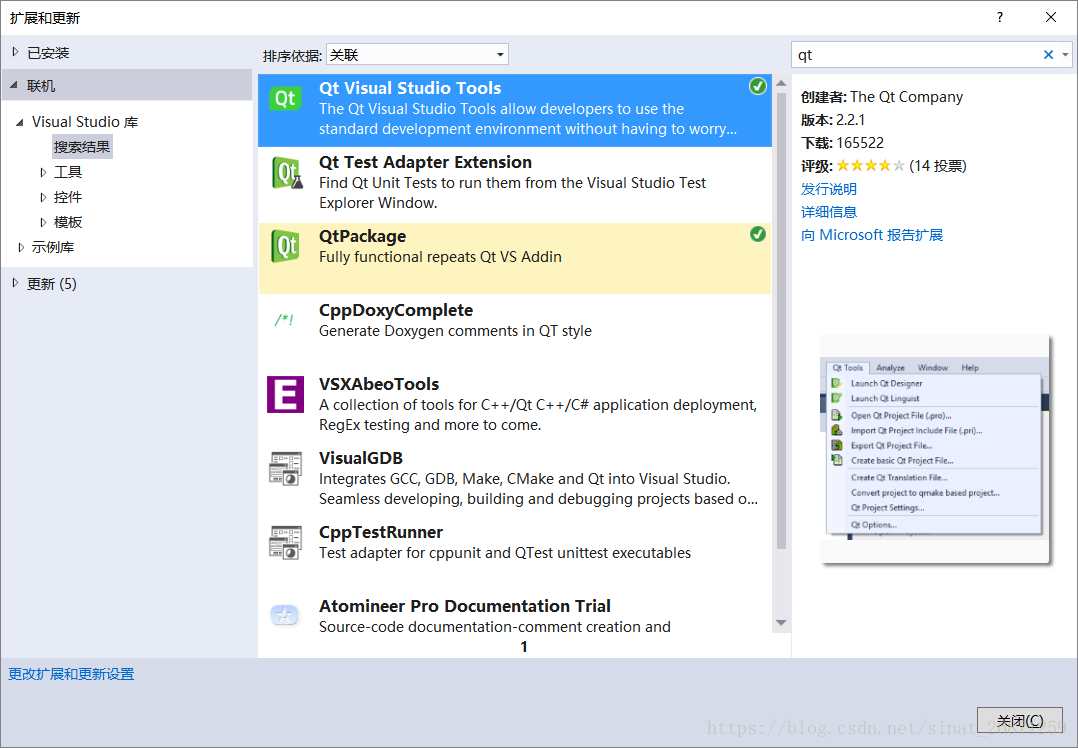Open the 发行说明 link
Screen dimensions: 1078x748
click(828, 188)
